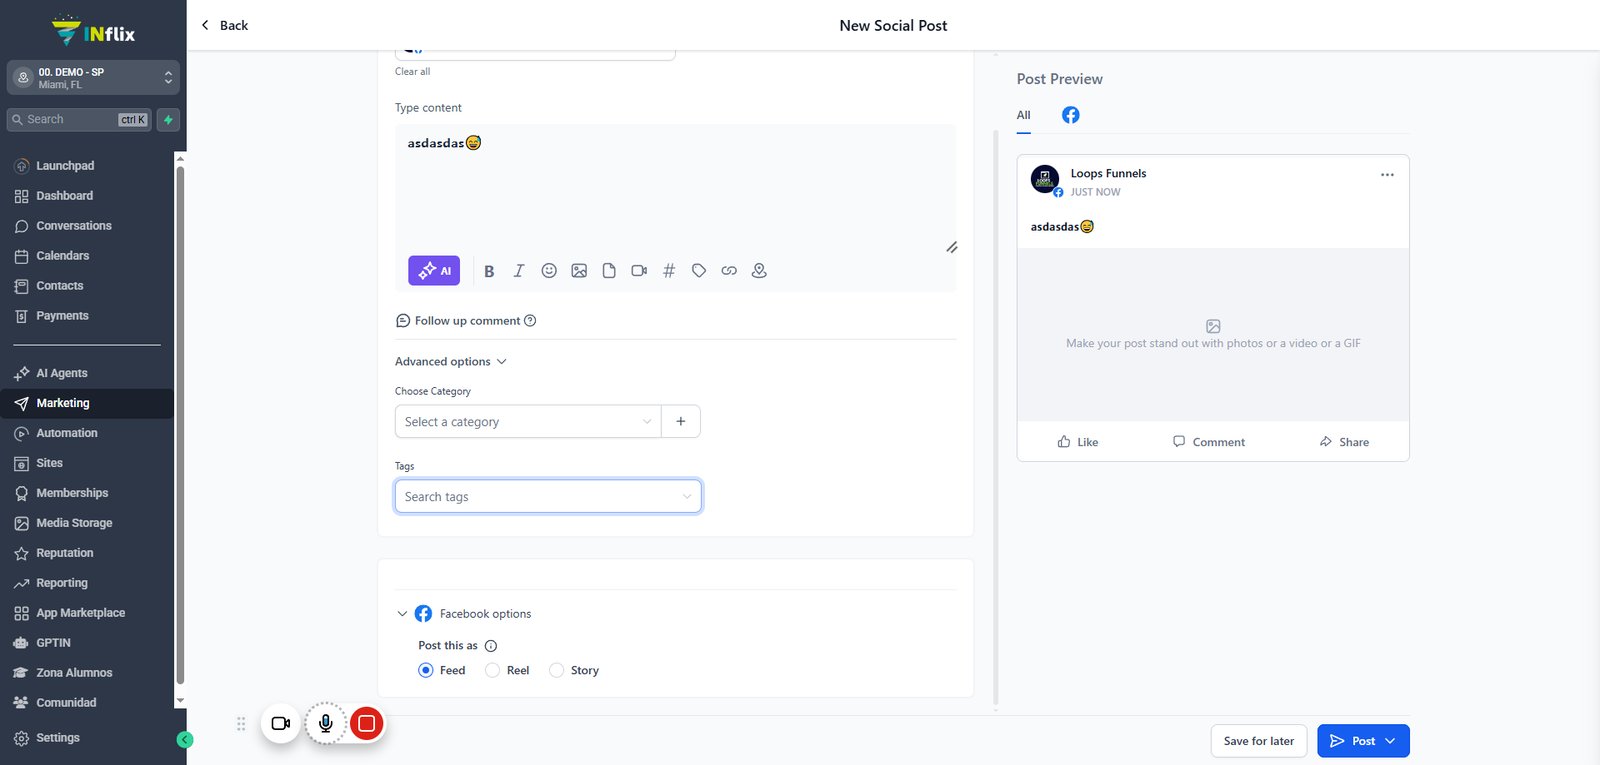The image size is (1600, 765).
Task: Click the Follow up comment help icon
Action: 530,321
